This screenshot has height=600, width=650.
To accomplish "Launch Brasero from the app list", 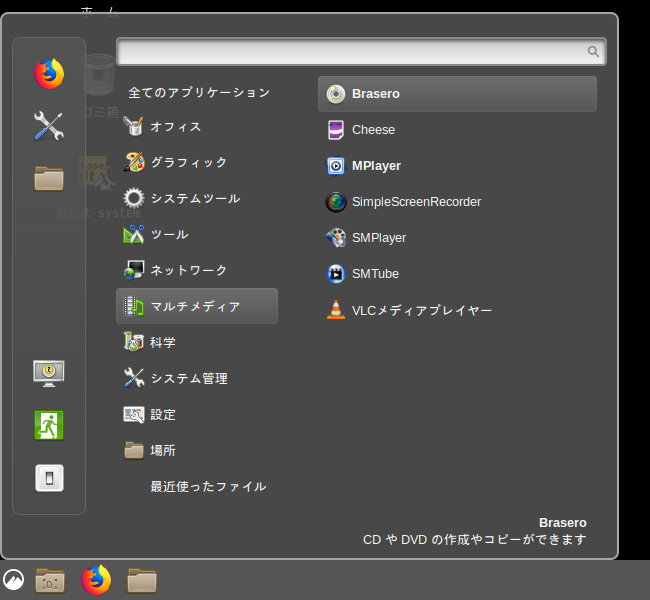I will click(x=457, y=94).
